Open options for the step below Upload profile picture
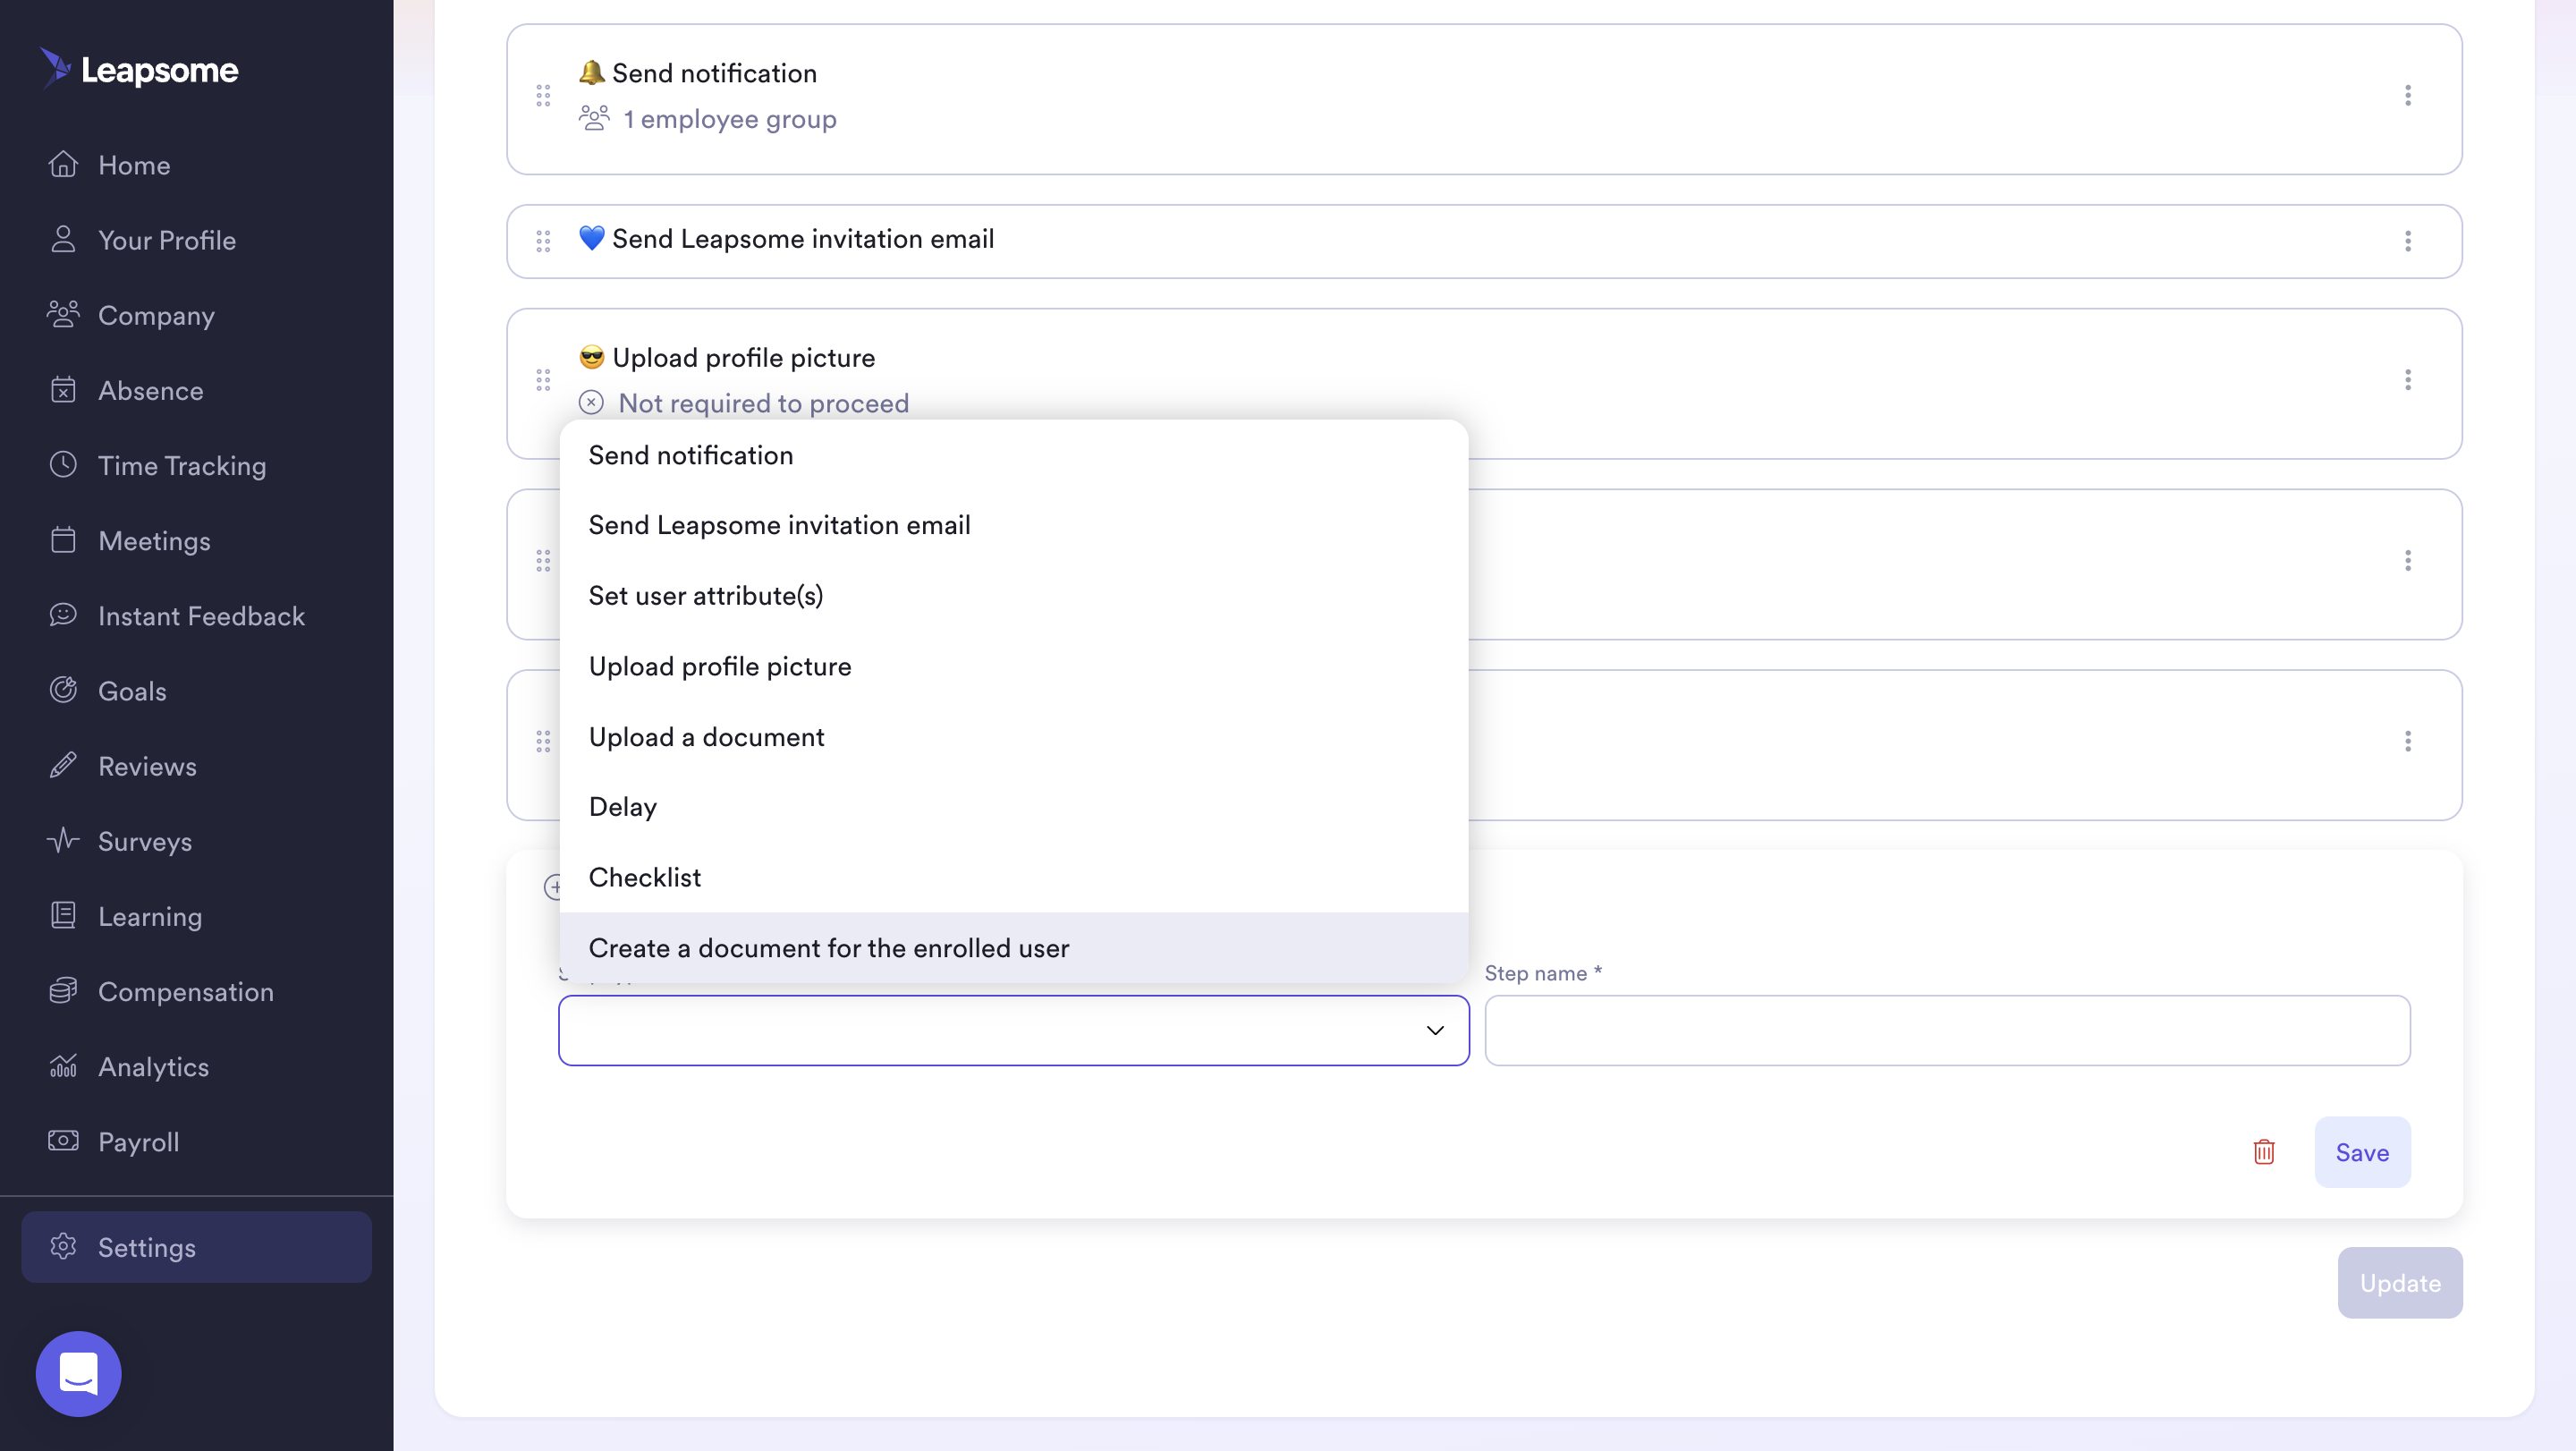This screenshot has height=1451, width=2576. [2407, 561]
